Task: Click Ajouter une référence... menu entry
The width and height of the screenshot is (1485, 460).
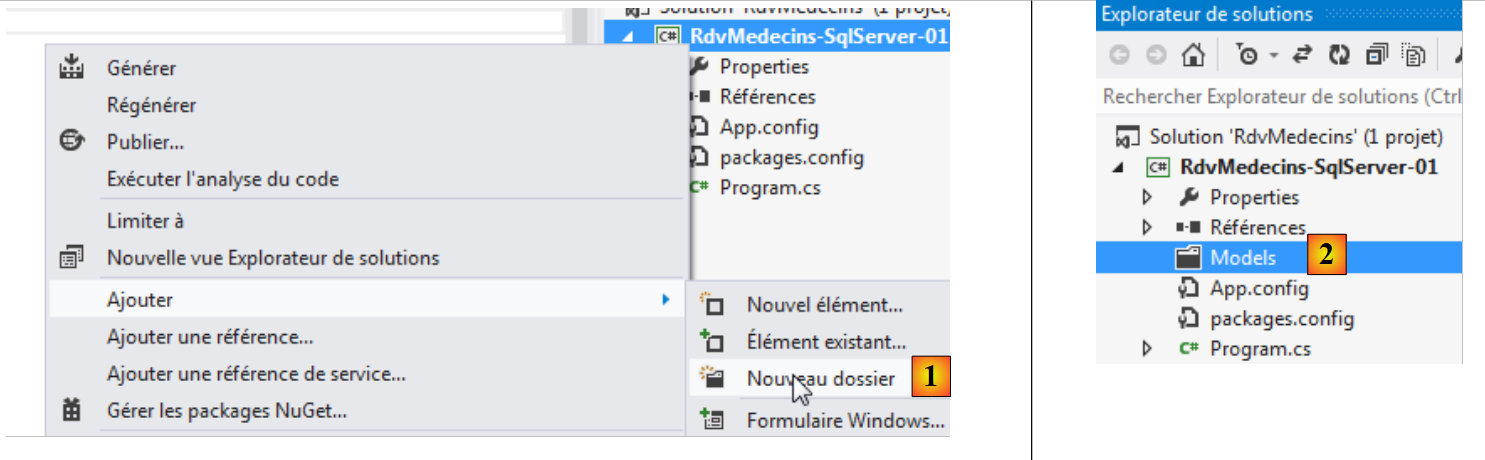Action: click(210, 337)
